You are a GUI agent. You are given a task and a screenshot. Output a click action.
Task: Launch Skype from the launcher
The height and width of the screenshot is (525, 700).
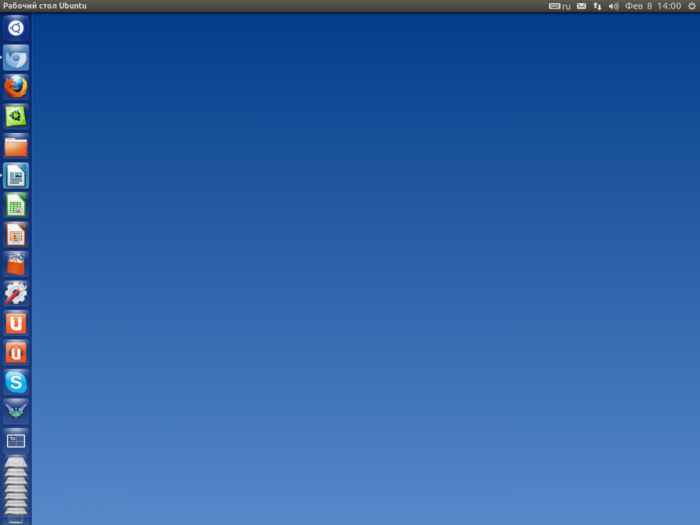pyautogui.click(x=16, y=382)
